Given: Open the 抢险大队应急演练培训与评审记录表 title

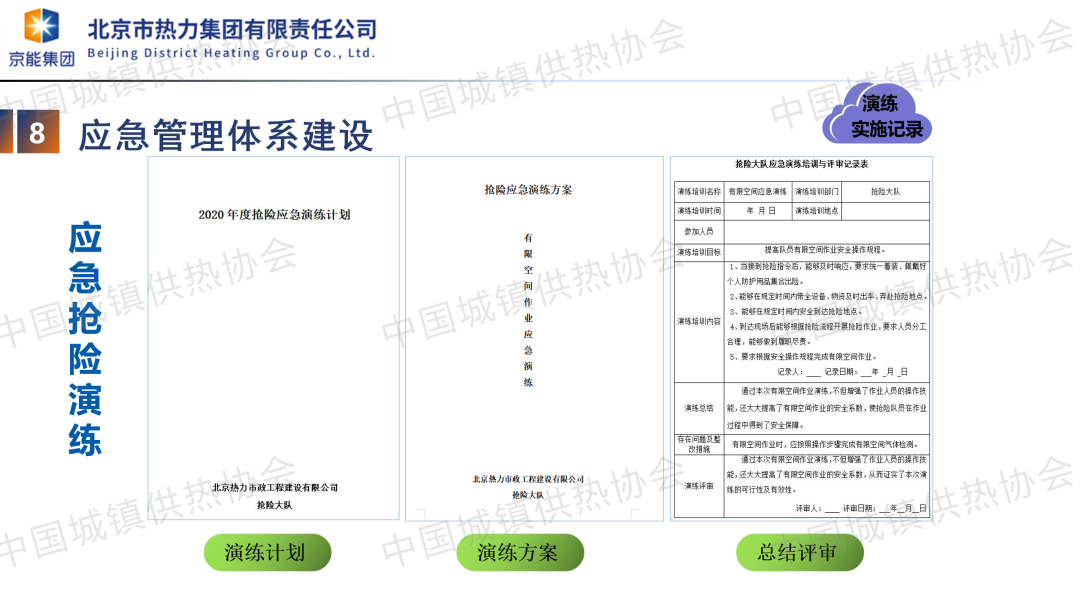Looking at the screenshot, I should coord(802,166).
